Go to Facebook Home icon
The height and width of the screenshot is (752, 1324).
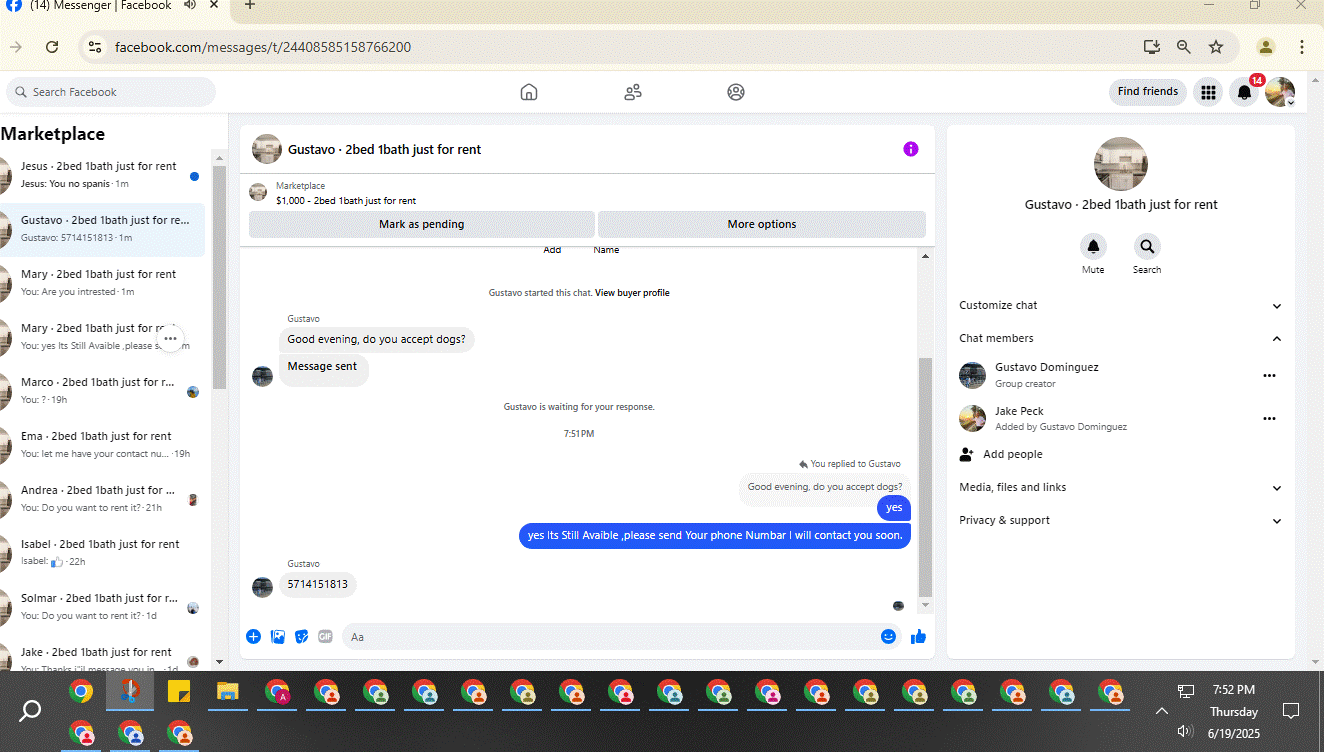pos(529,92)
